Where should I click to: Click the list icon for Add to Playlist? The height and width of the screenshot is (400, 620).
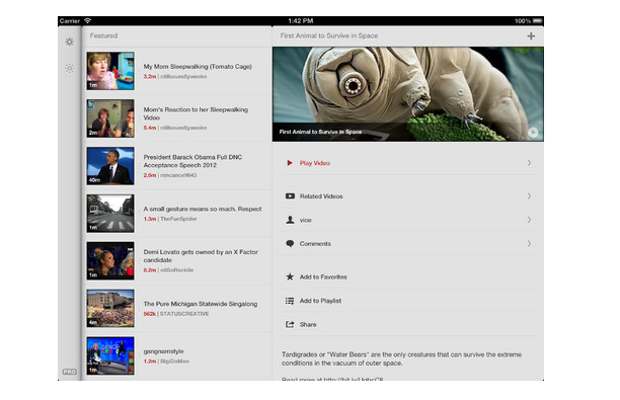[x=290, y=301]
